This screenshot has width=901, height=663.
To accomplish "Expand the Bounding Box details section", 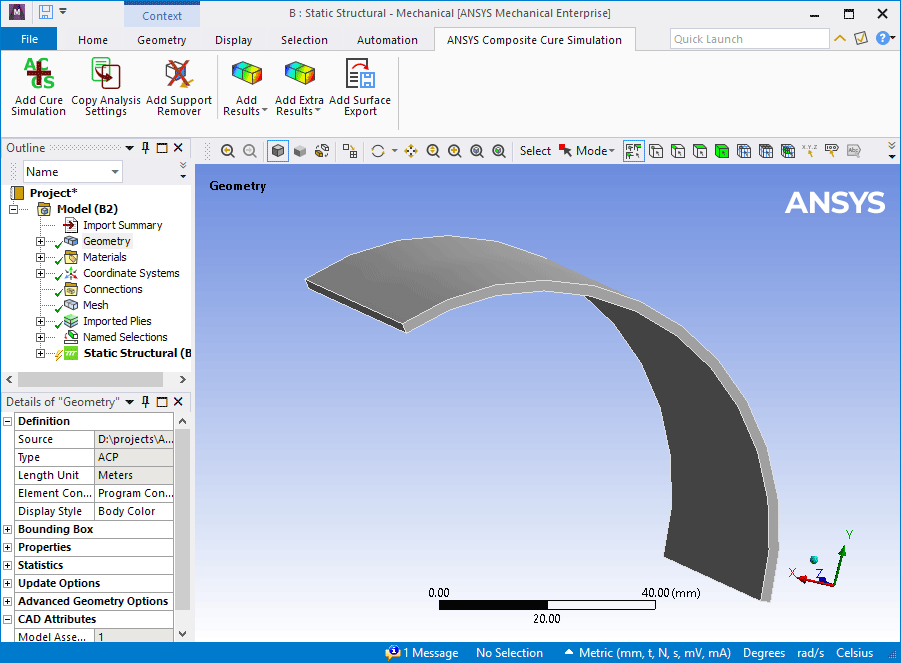I will pos(8,529).
